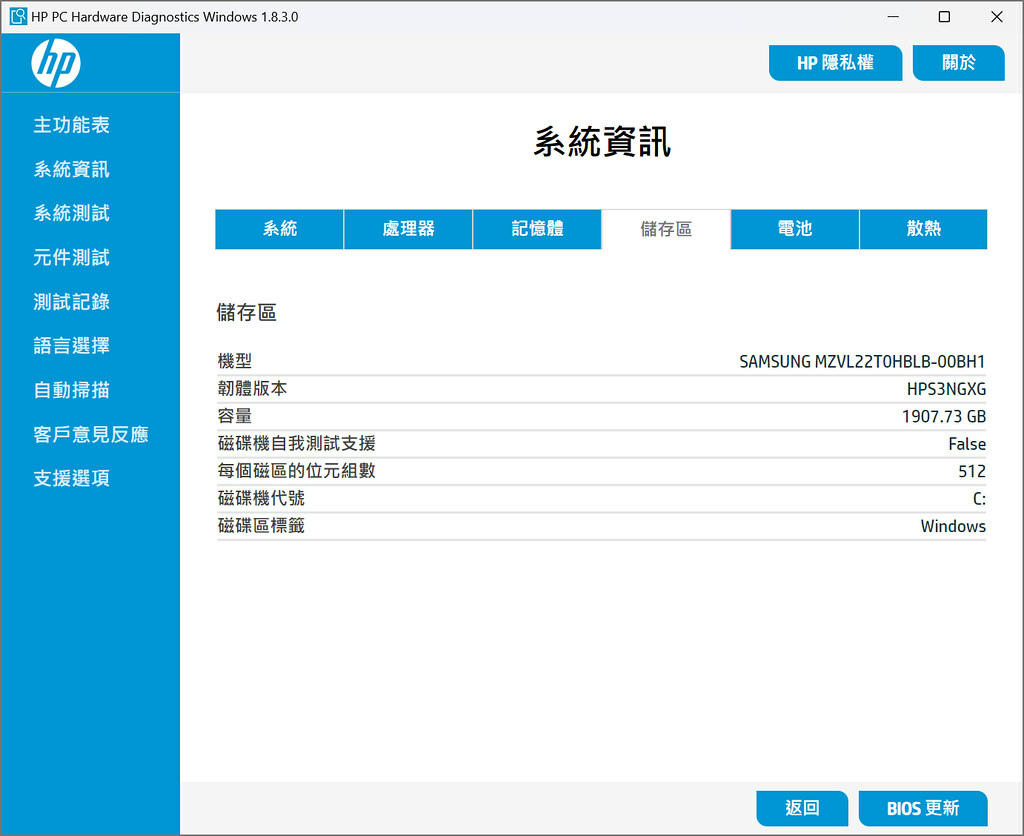Click capacity value 1907.73 GB
The image size is (1024, 836).
click(944, 417)
